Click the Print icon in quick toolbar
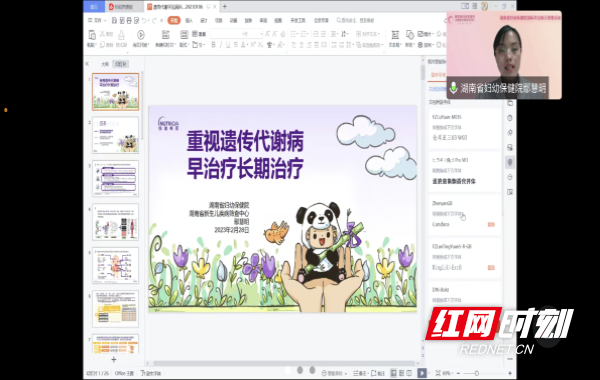This screenshot has height=380, width=600. (x=129, y=20)
